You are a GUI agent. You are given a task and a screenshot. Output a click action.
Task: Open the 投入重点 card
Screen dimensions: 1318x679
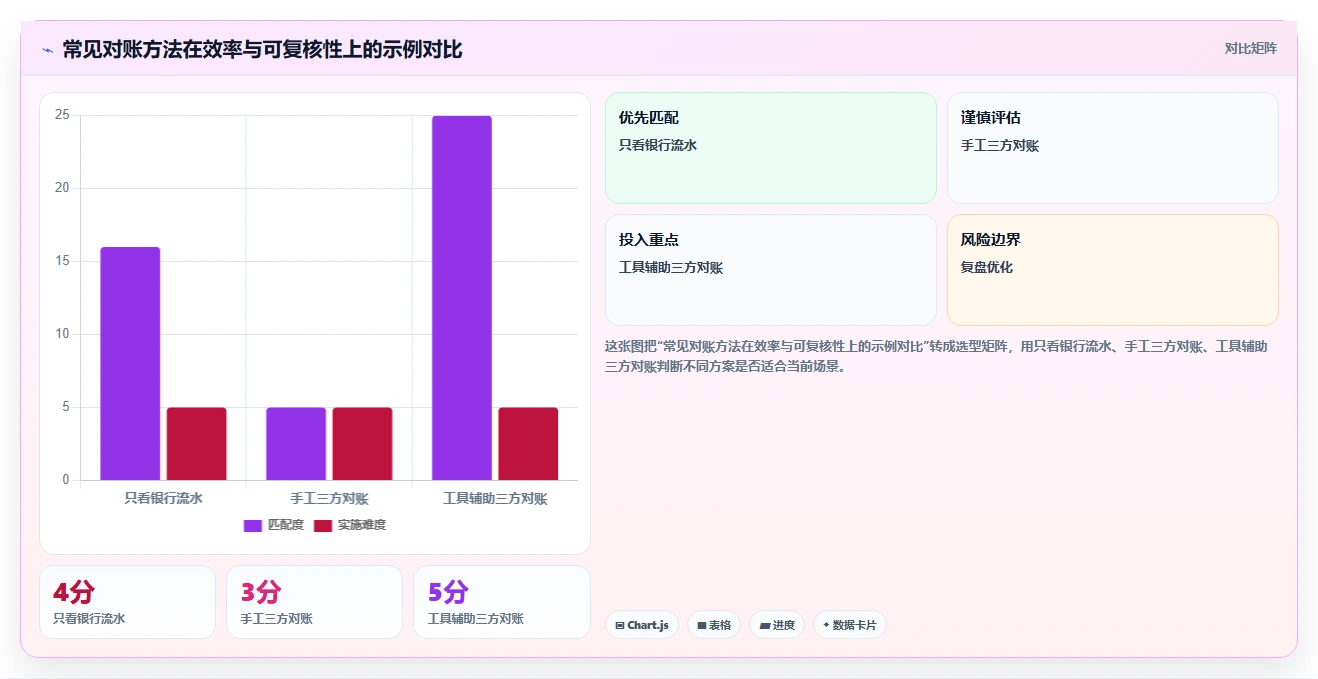[x=771, y=270]
